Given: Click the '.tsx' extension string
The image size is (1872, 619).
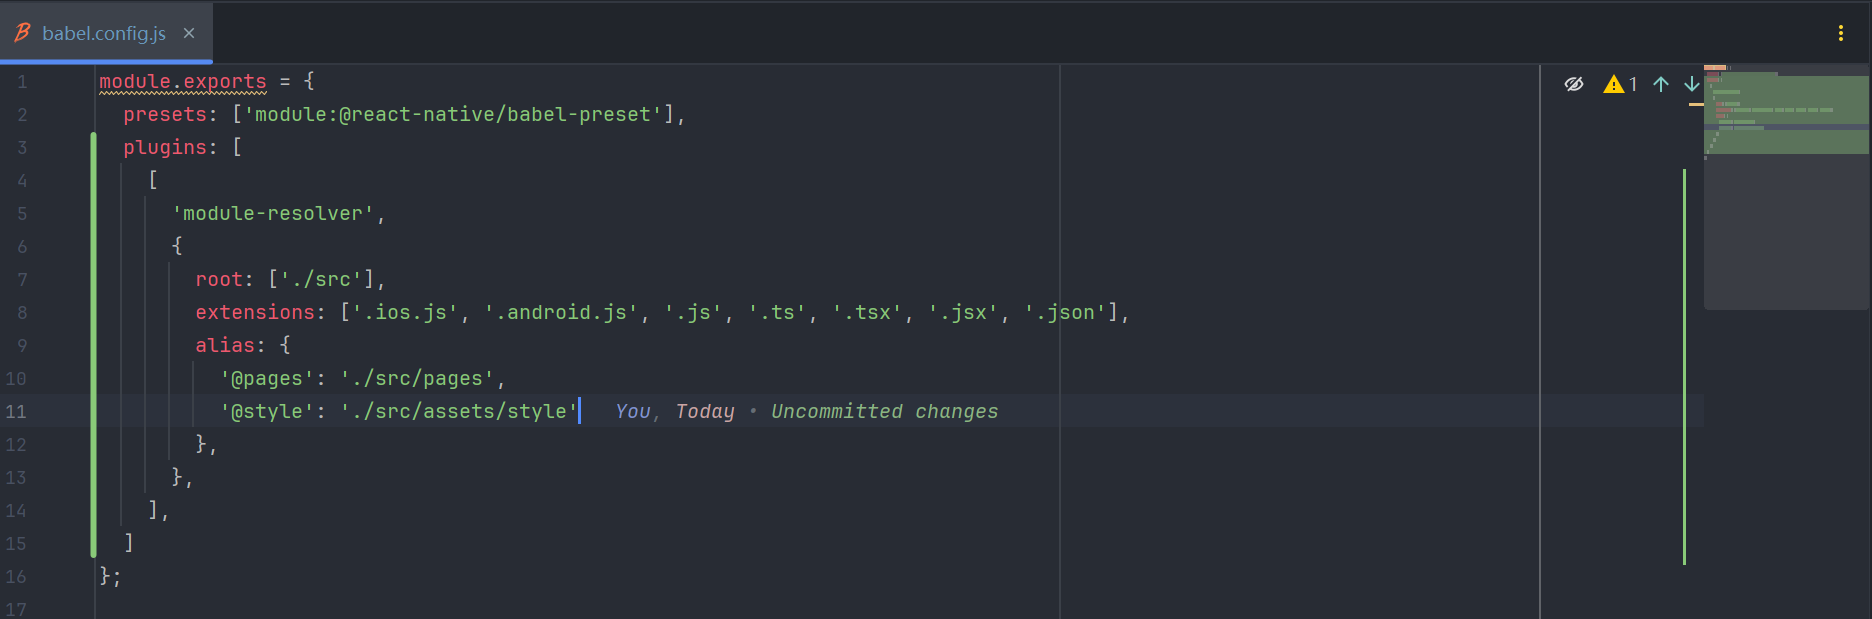Looking at the screenshot, I should [868, 312].
